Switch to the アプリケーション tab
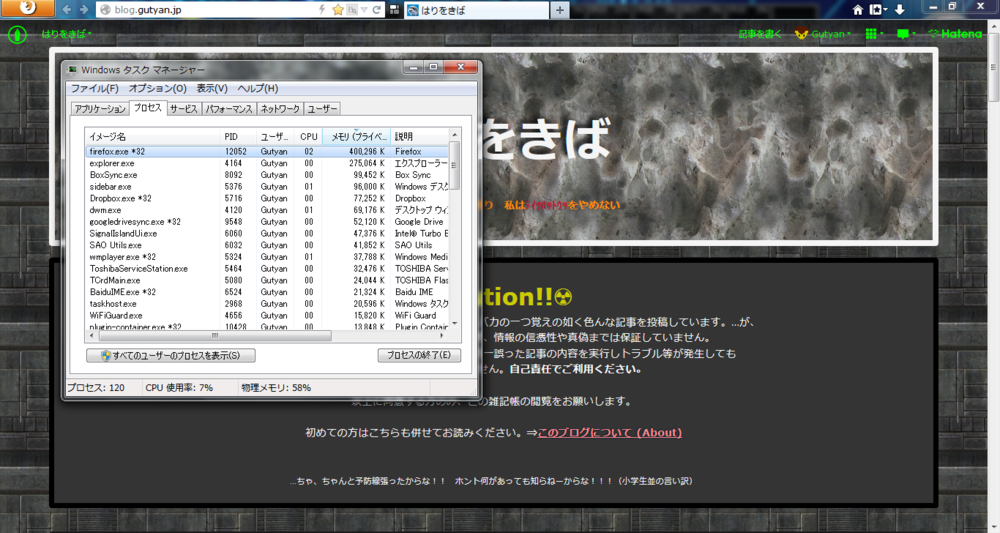This screenshot has height=533, width=1000. click(x=99, y=109)
